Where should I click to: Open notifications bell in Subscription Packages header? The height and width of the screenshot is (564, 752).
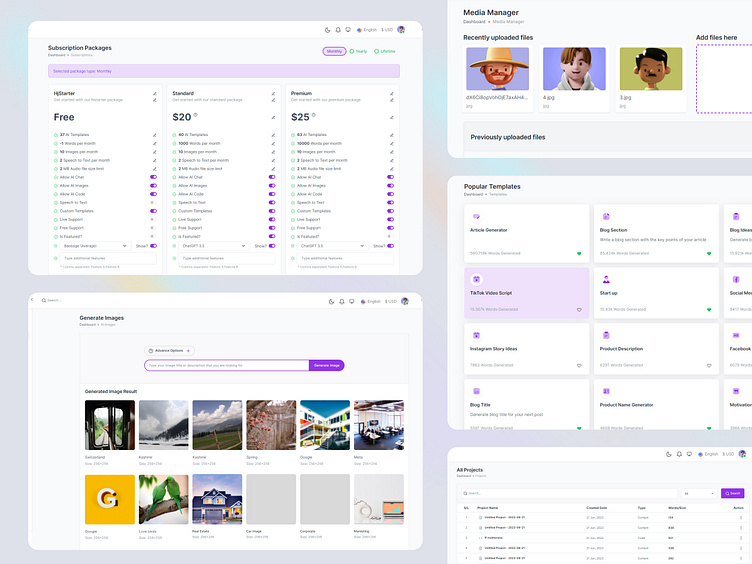pos(338,30)
